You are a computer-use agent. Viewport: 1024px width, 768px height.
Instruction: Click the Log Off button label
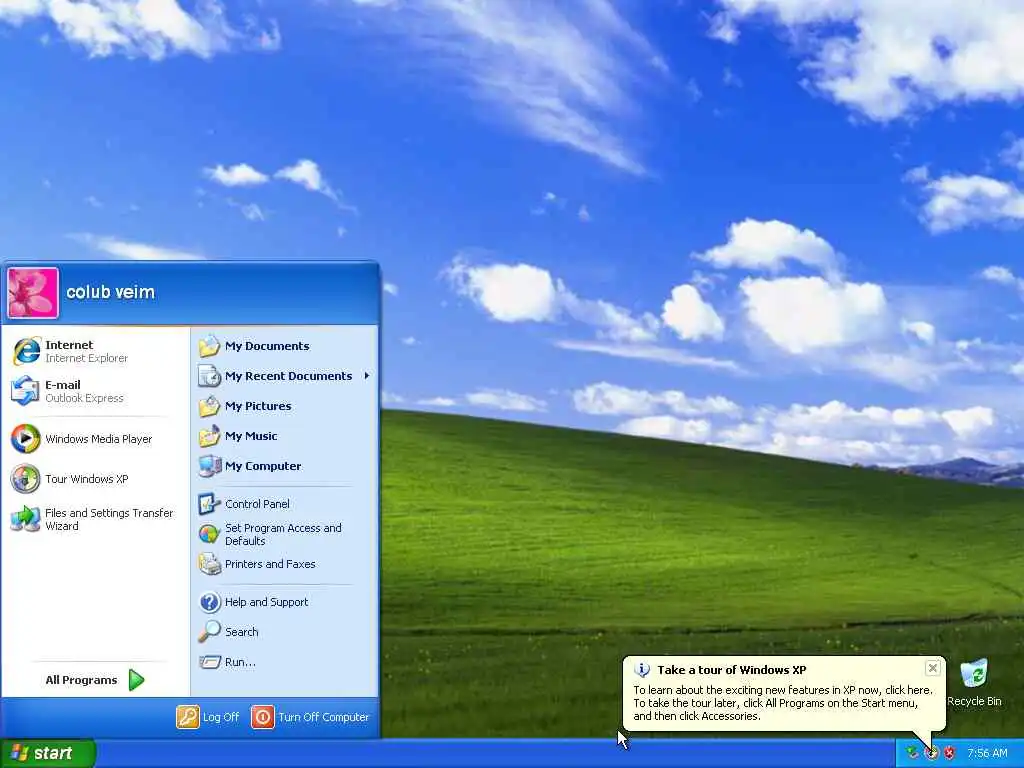pyautogui.click(x=221, y=717)
